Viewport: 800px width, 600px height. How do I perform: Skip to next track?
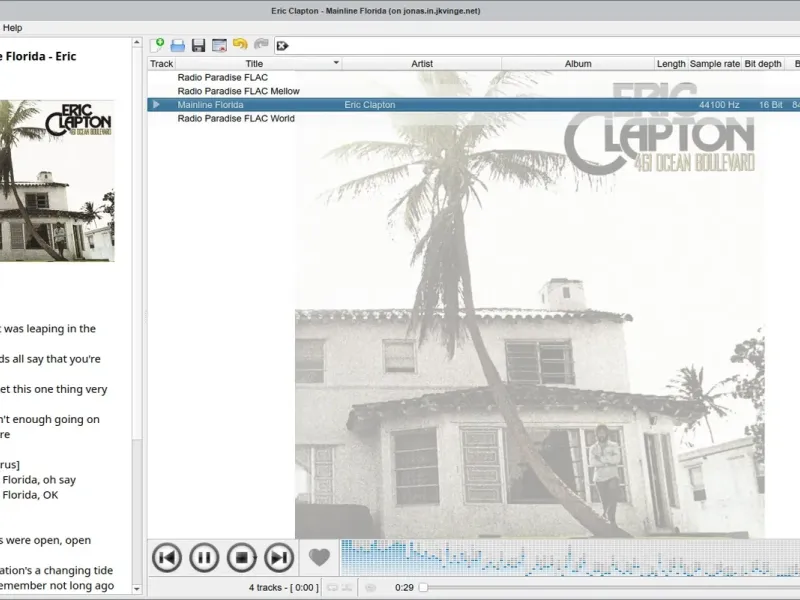(279, 557)
